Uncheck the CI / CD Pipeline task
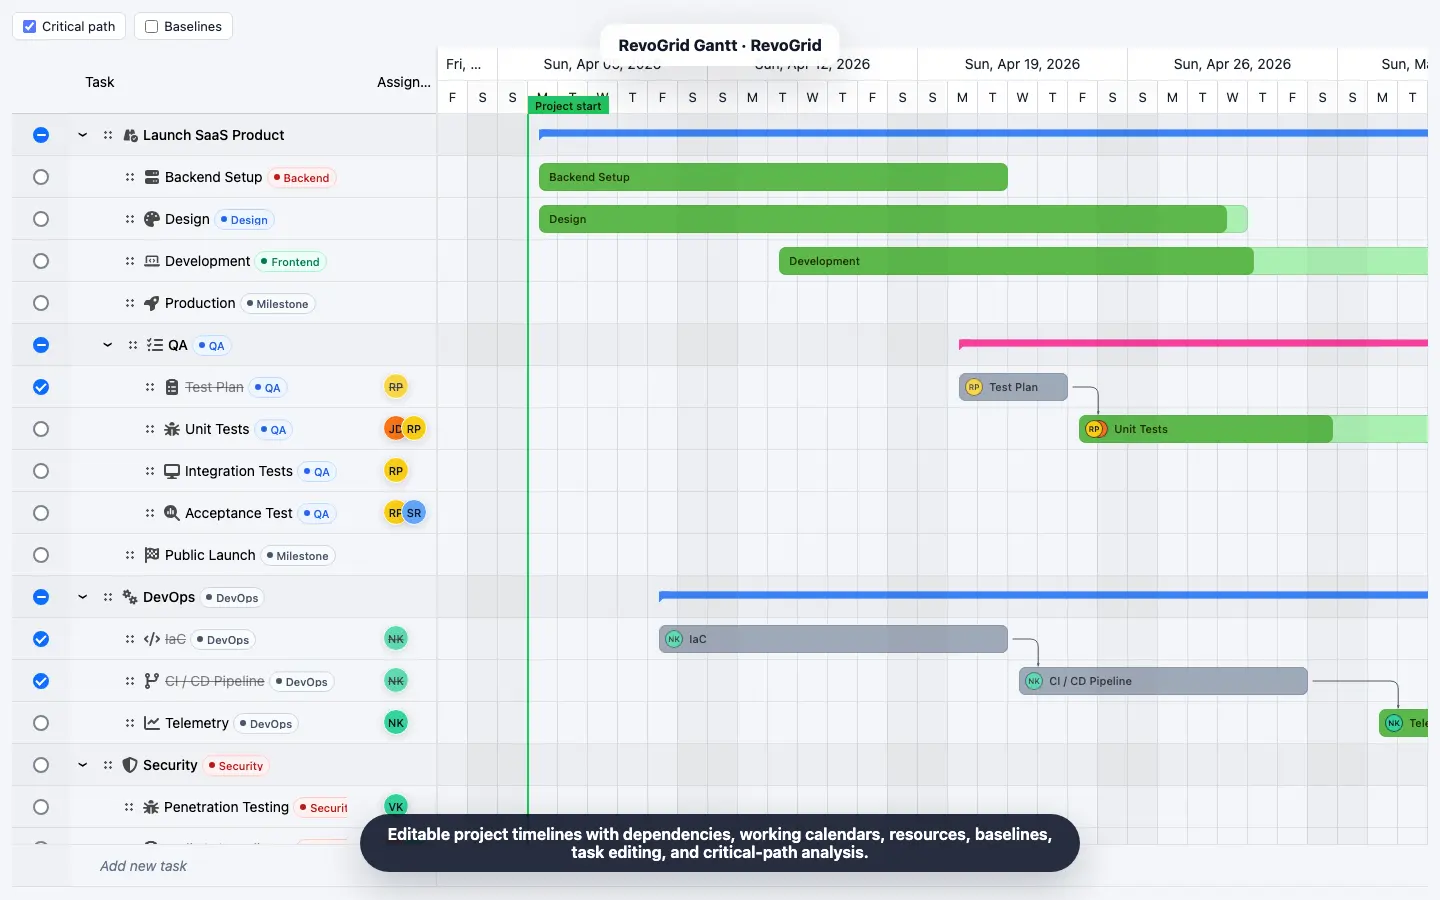 [41, 681]
